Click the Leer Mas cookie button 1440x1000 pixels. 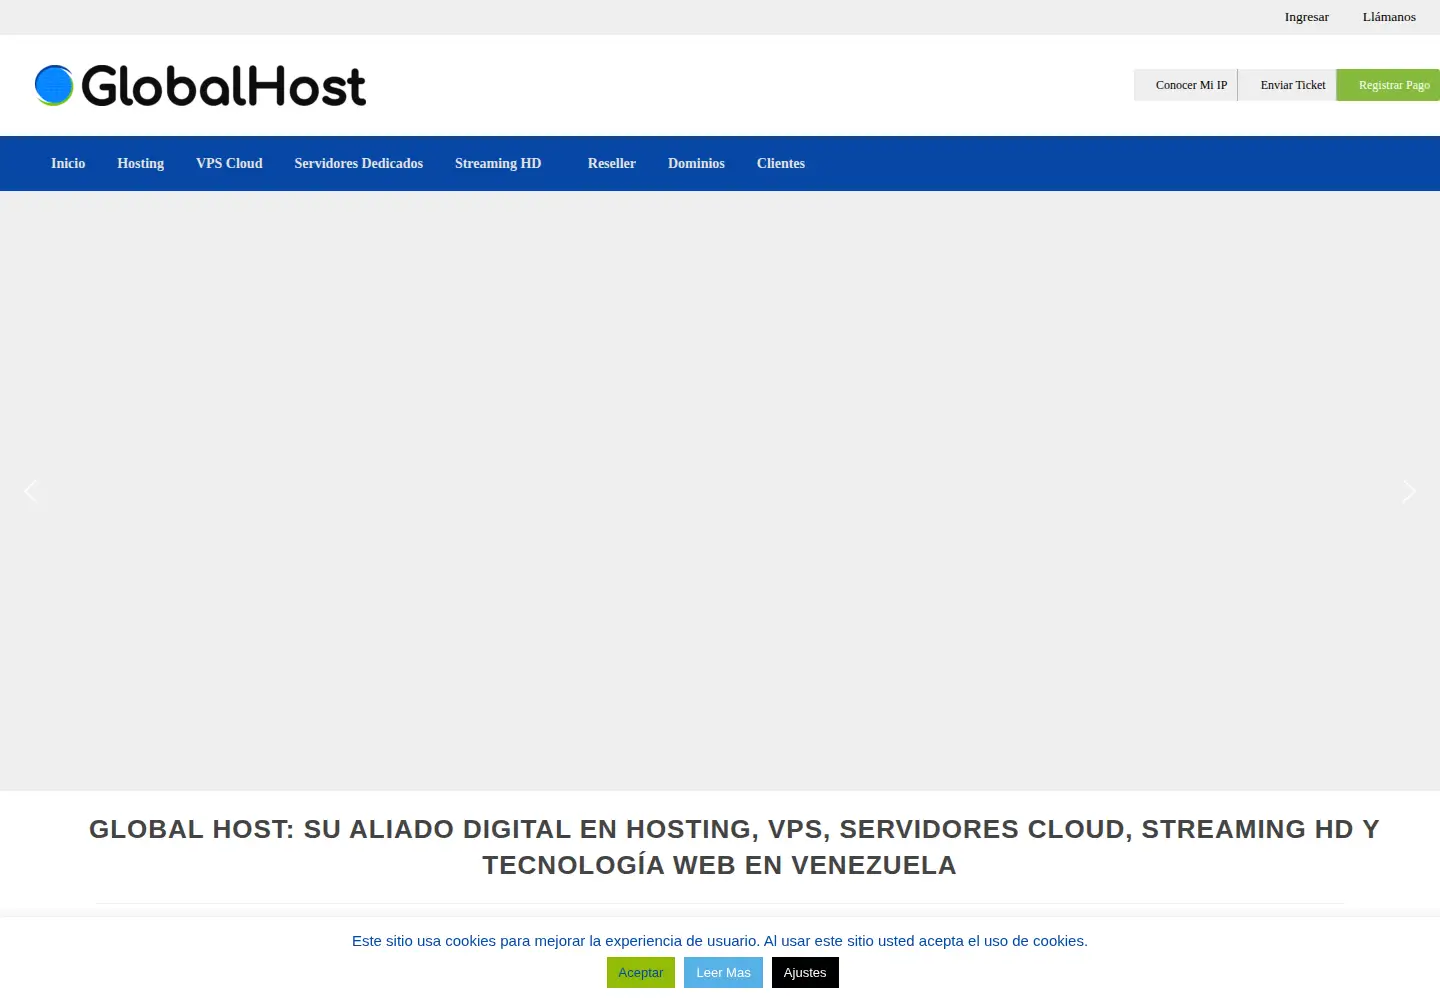click(723, 972)
